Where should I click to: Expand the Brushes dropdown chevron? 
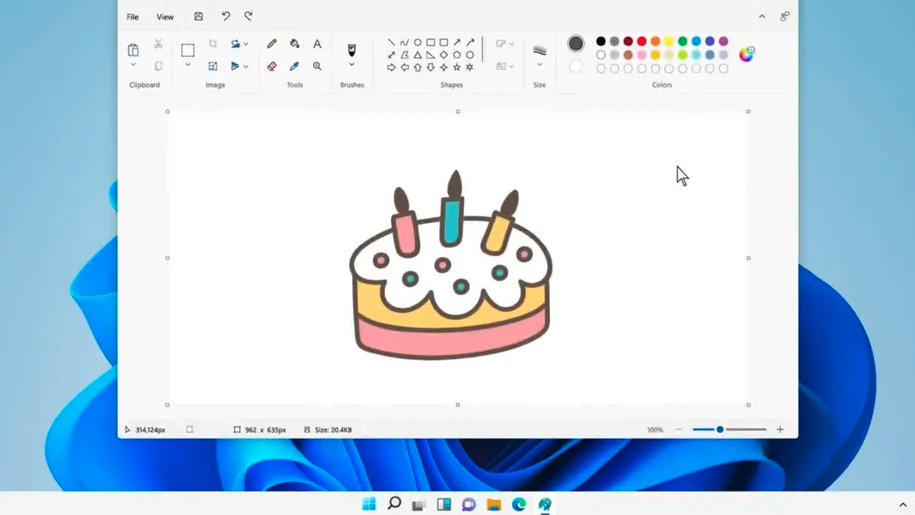[x=352, y=65]
